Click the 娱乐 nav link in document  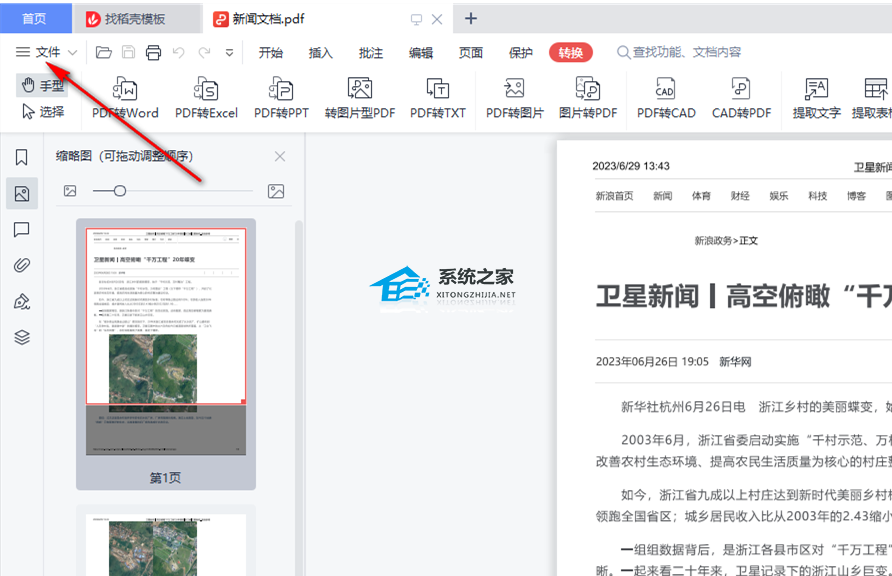coord(779,196)
